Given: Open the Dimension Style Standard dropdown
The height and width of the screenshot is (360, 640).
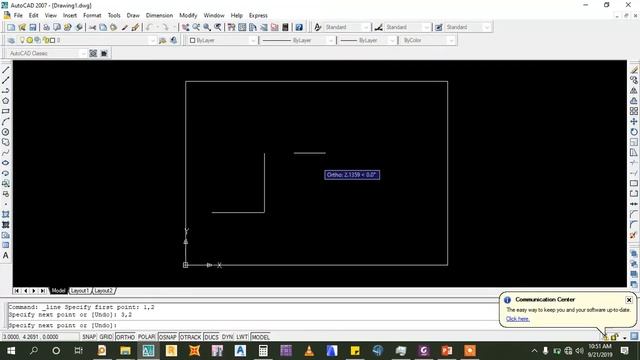Looking at the screenshot, I should (x=407, y=27).
